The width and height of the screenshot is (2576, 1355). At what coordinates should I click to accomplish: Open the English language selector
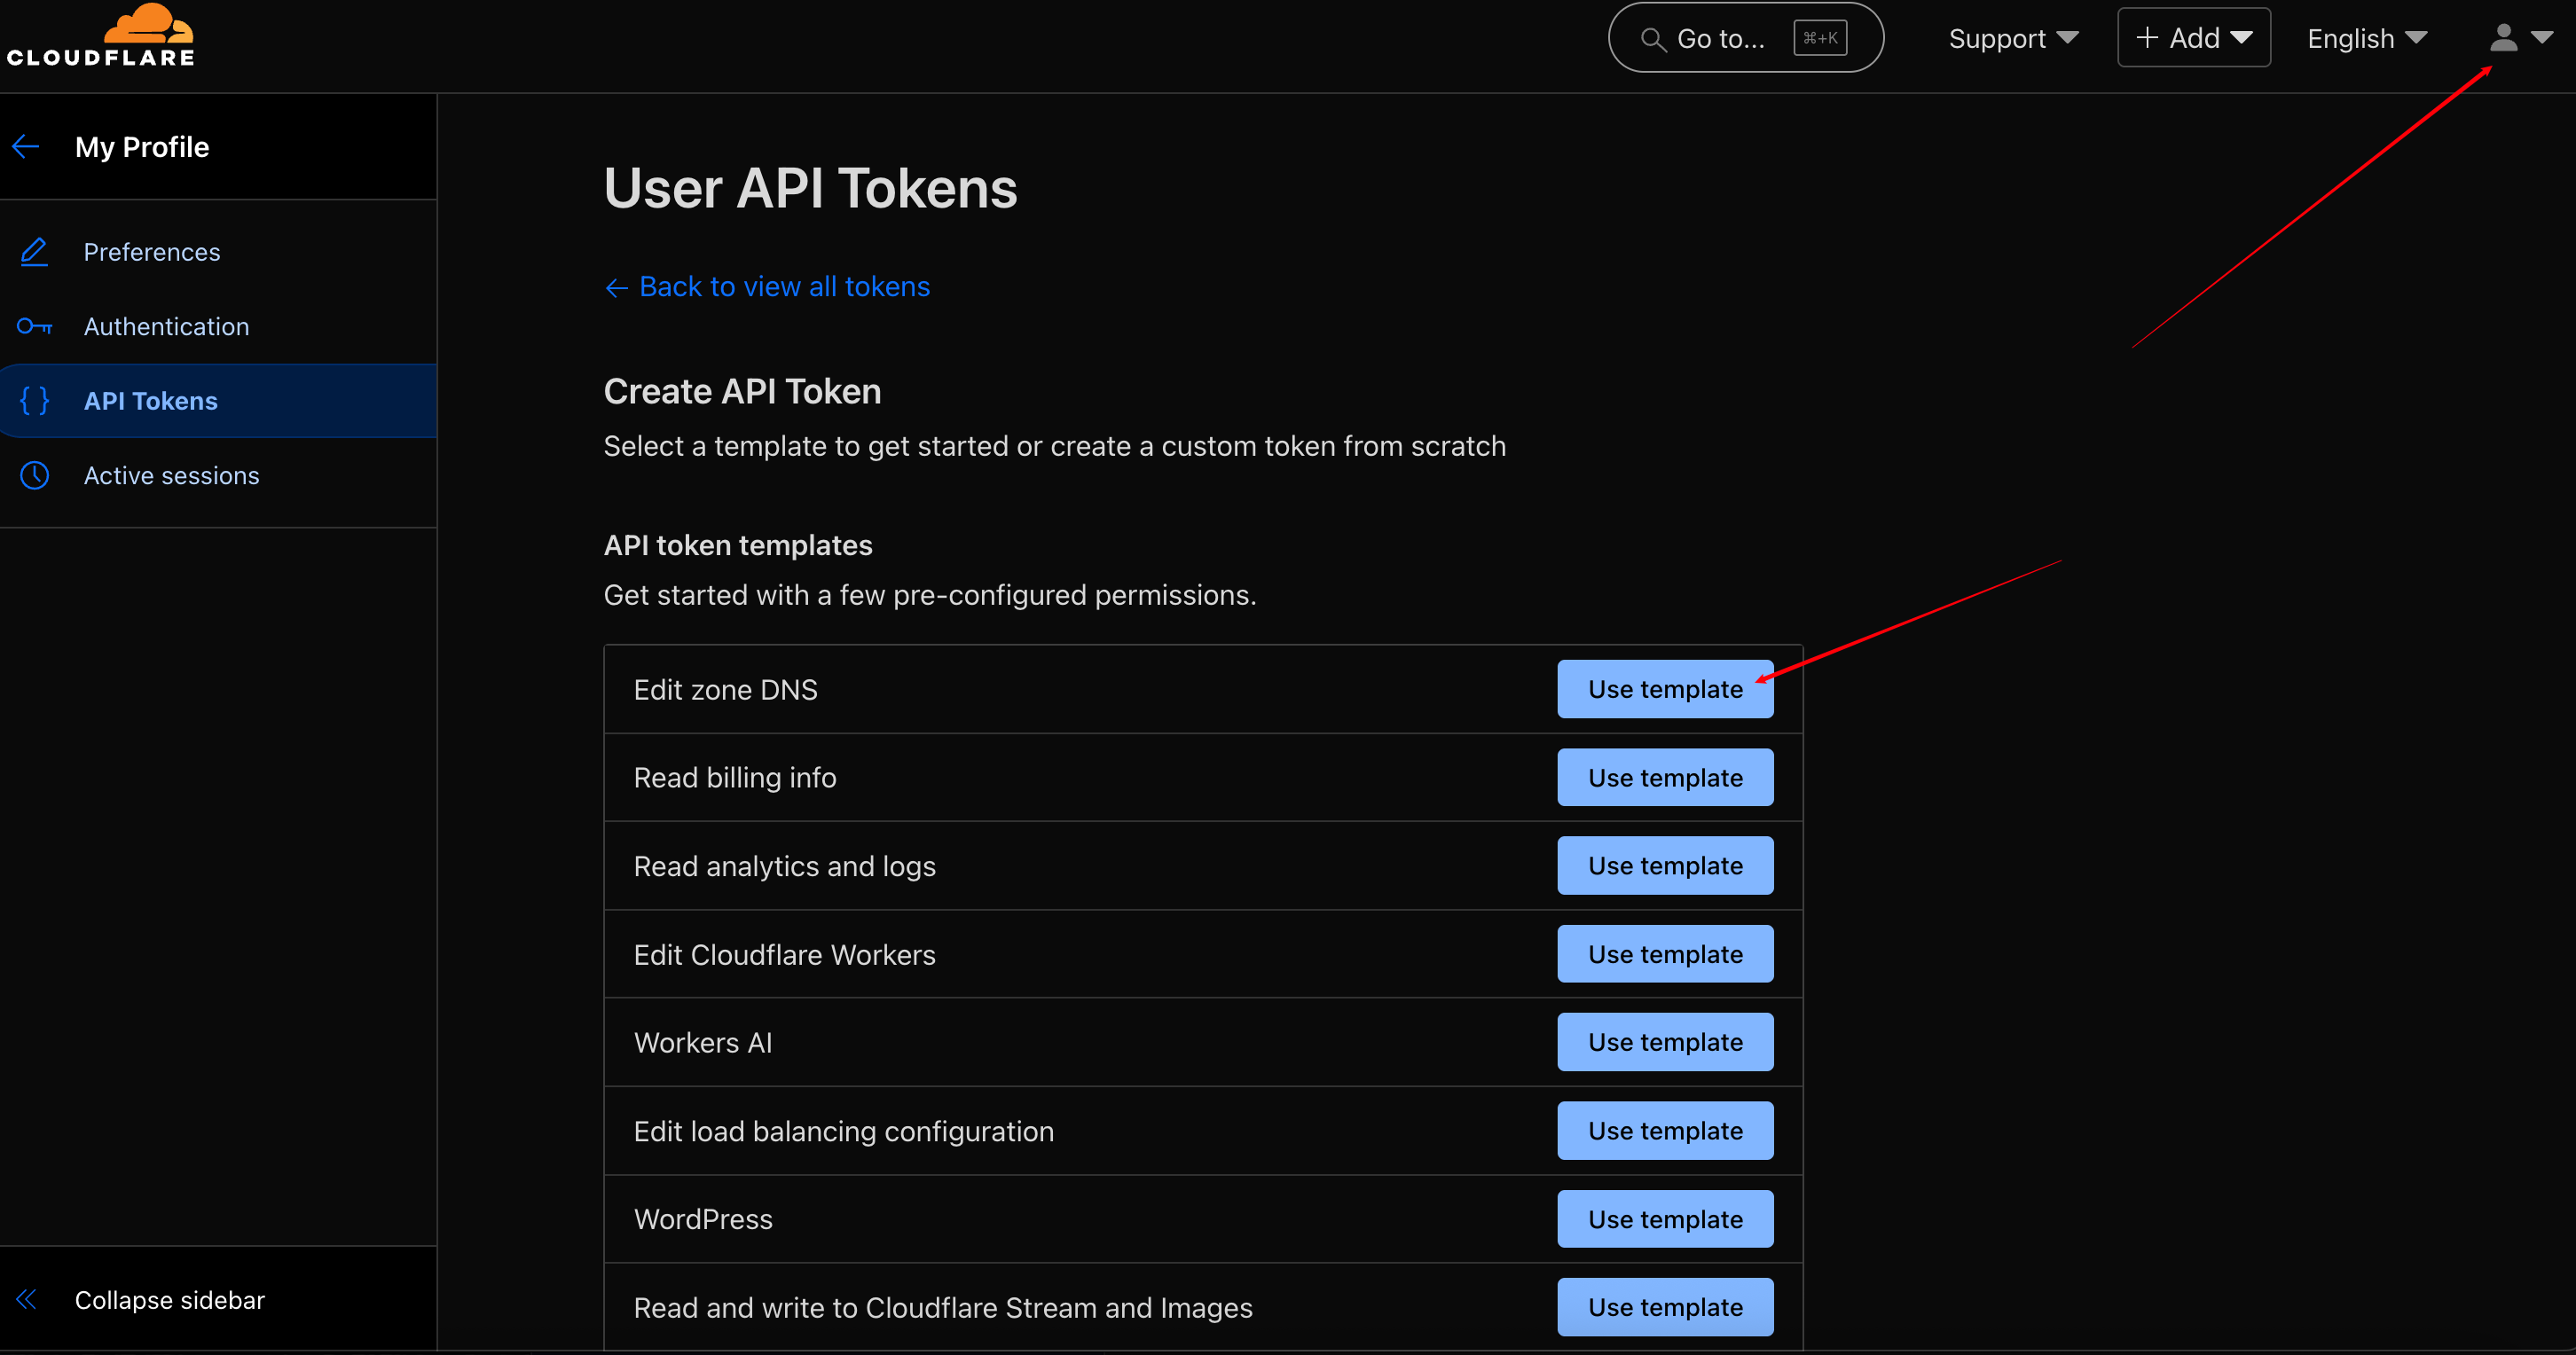[2367, 38]
